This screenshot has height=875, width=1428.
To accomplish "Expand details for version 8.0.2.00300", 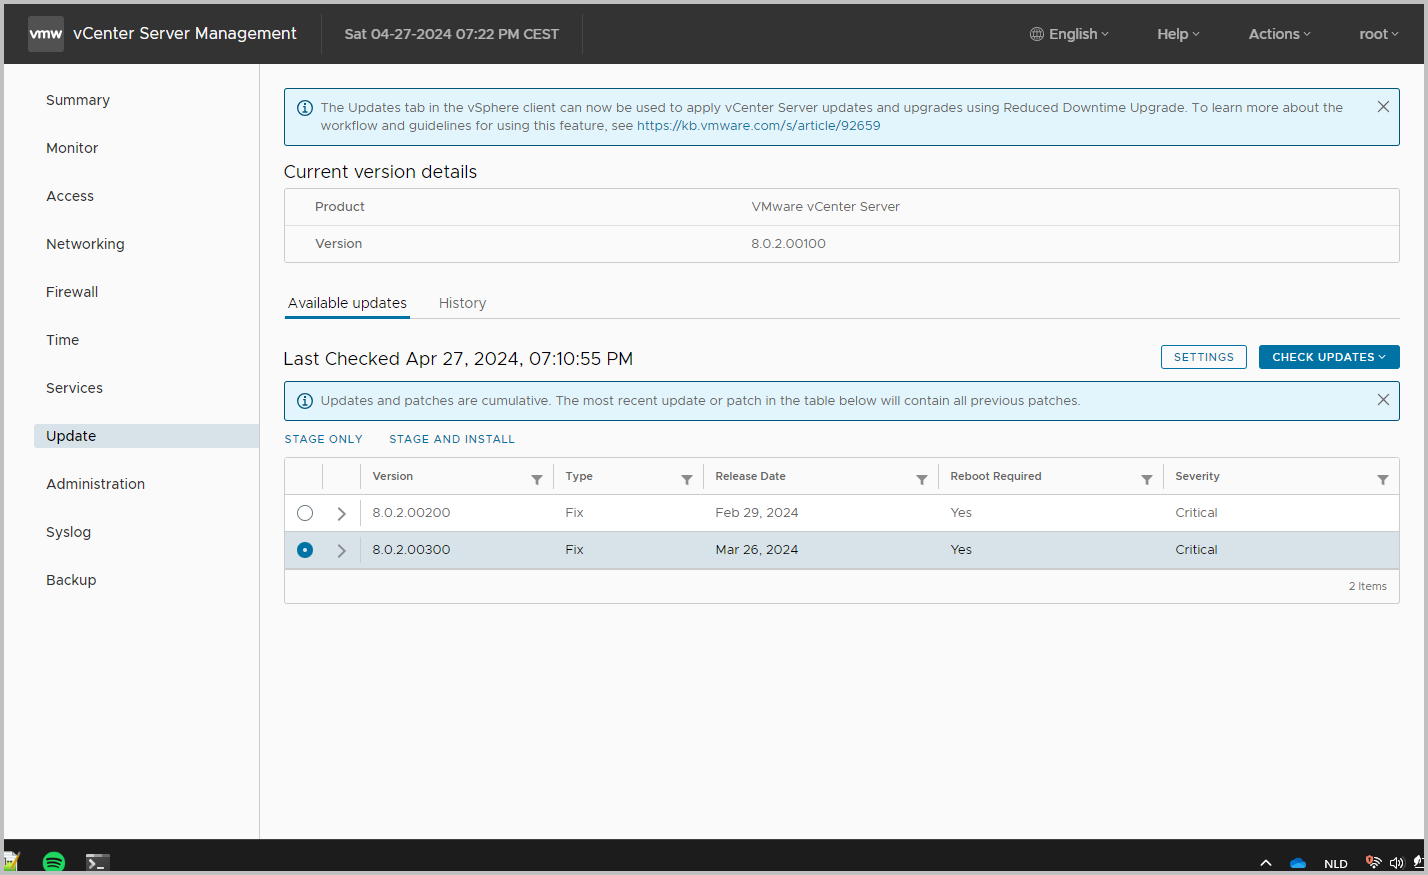I will (341, 551).
